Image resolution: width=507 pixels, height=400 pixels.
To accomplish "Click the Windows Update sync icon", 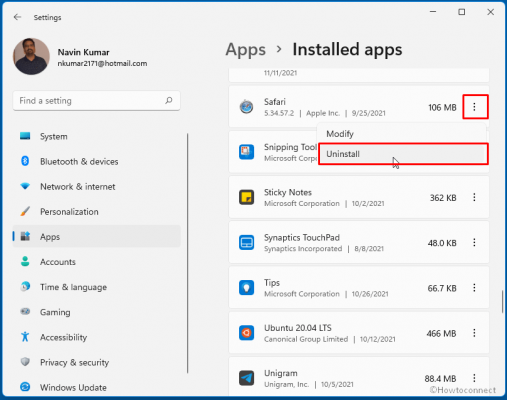I will pyautogui.click(x=25, y=387).
